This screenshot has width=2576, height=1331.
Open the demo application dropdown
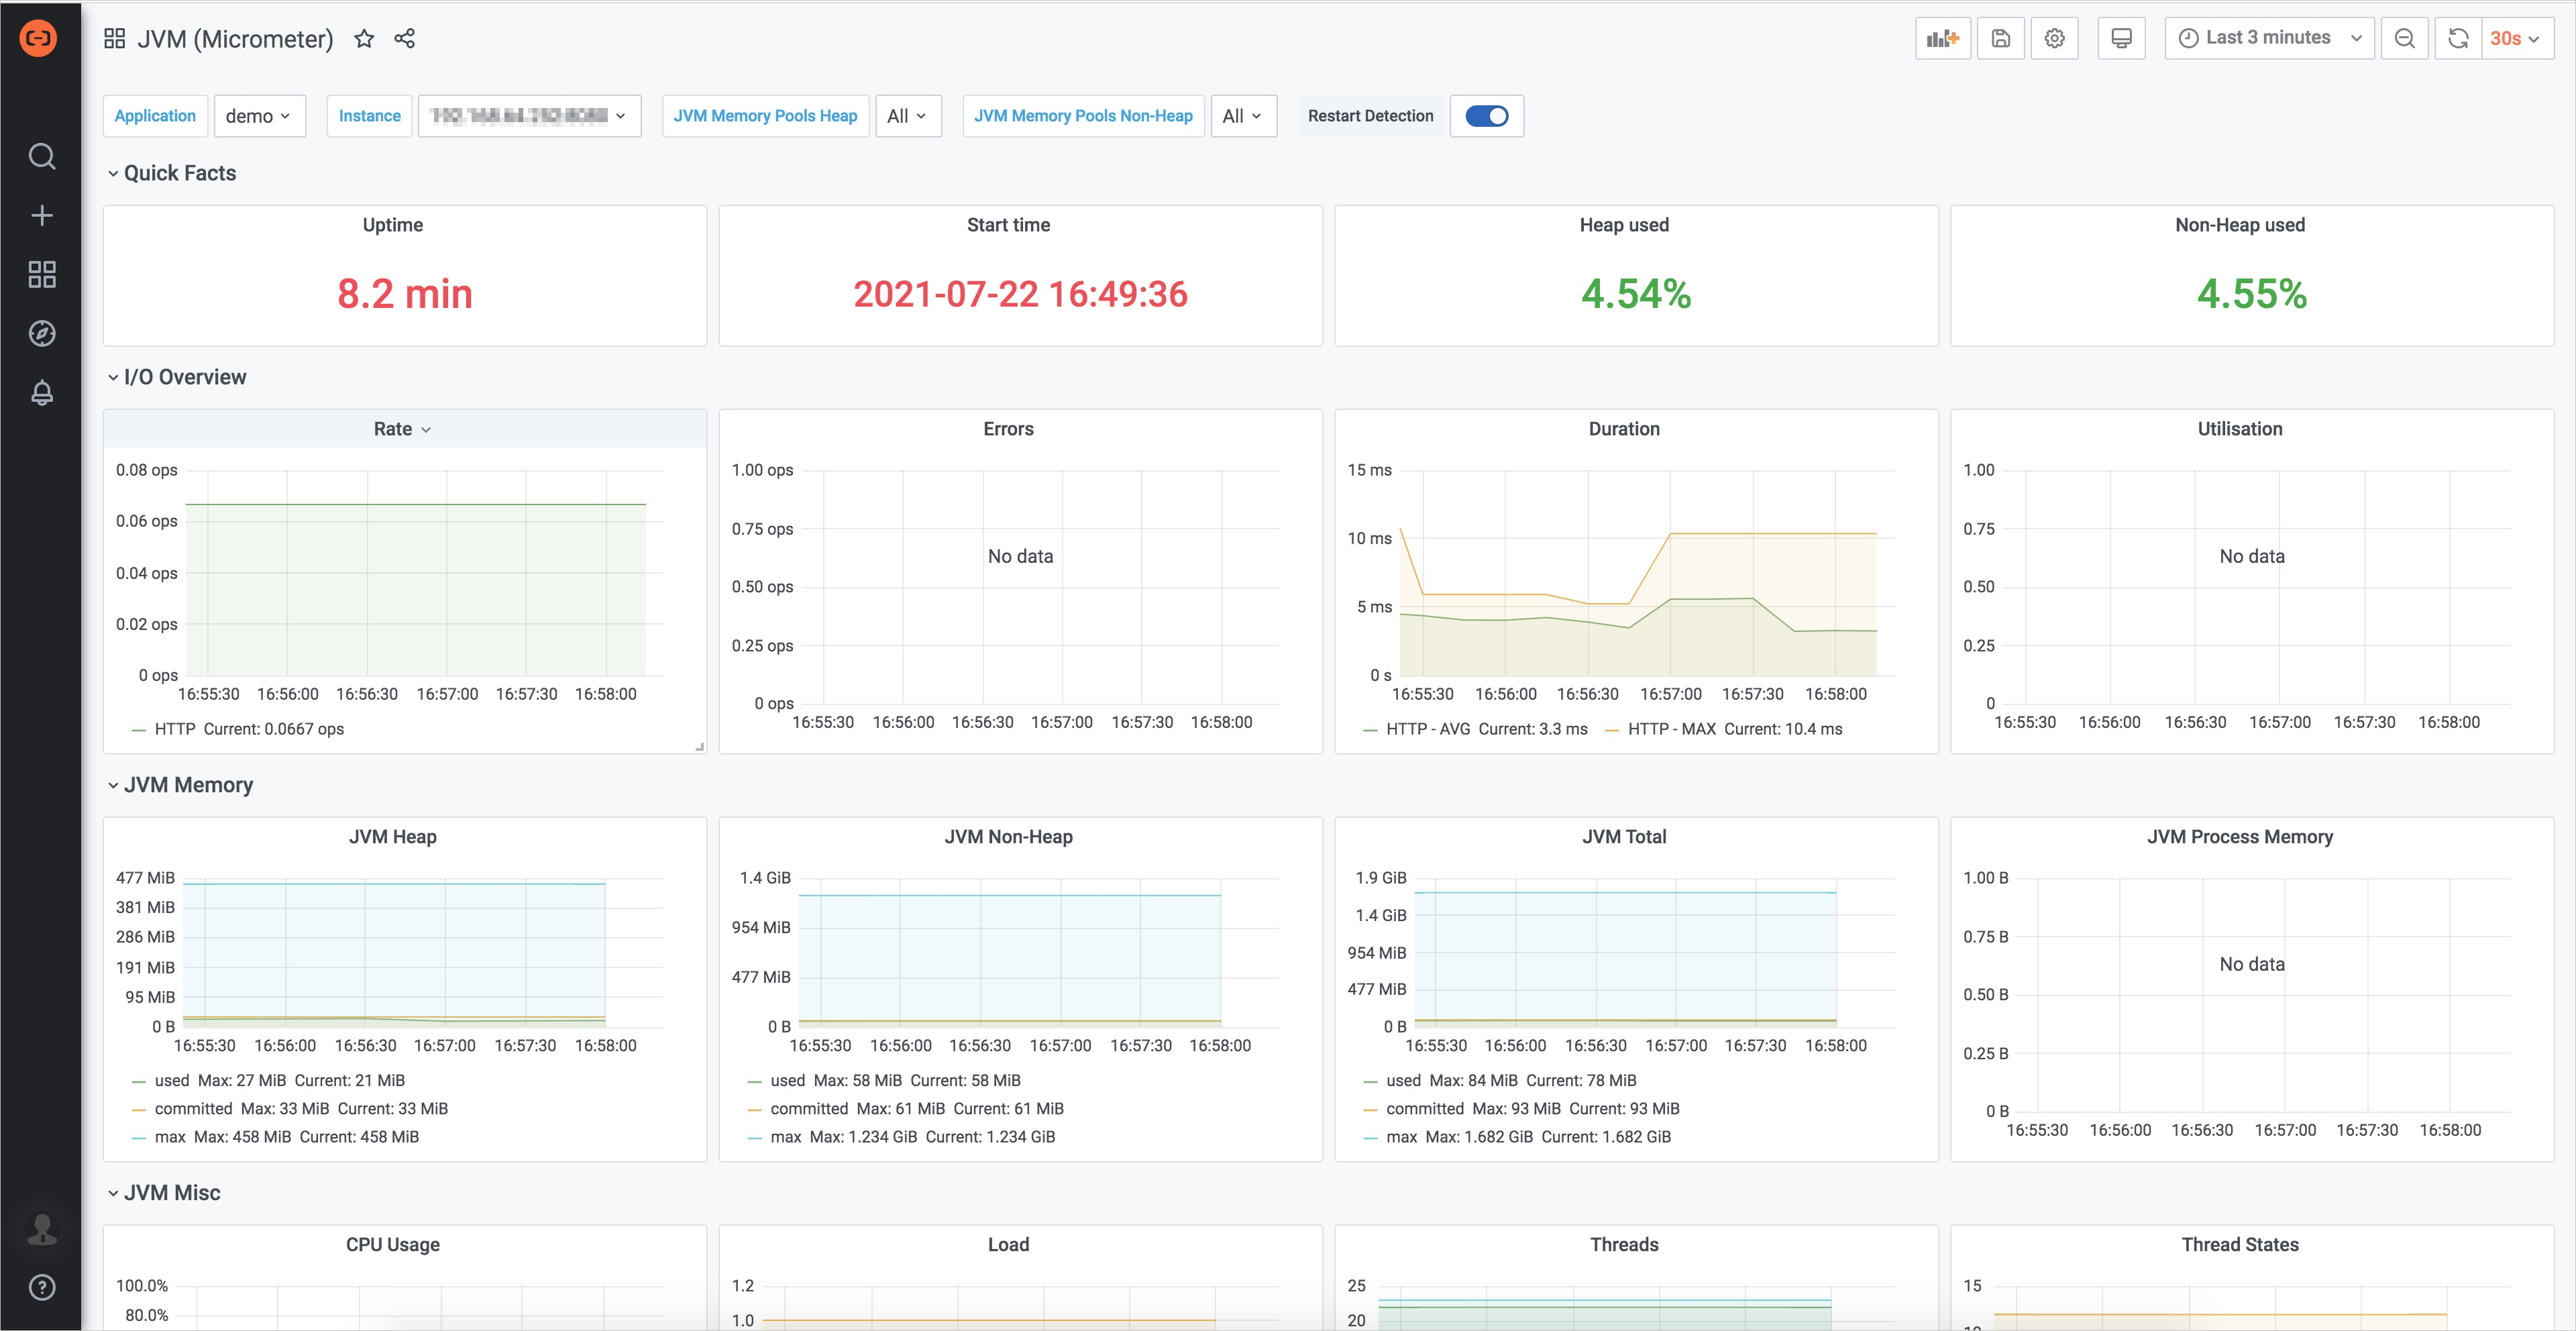[x=259, y=116]
